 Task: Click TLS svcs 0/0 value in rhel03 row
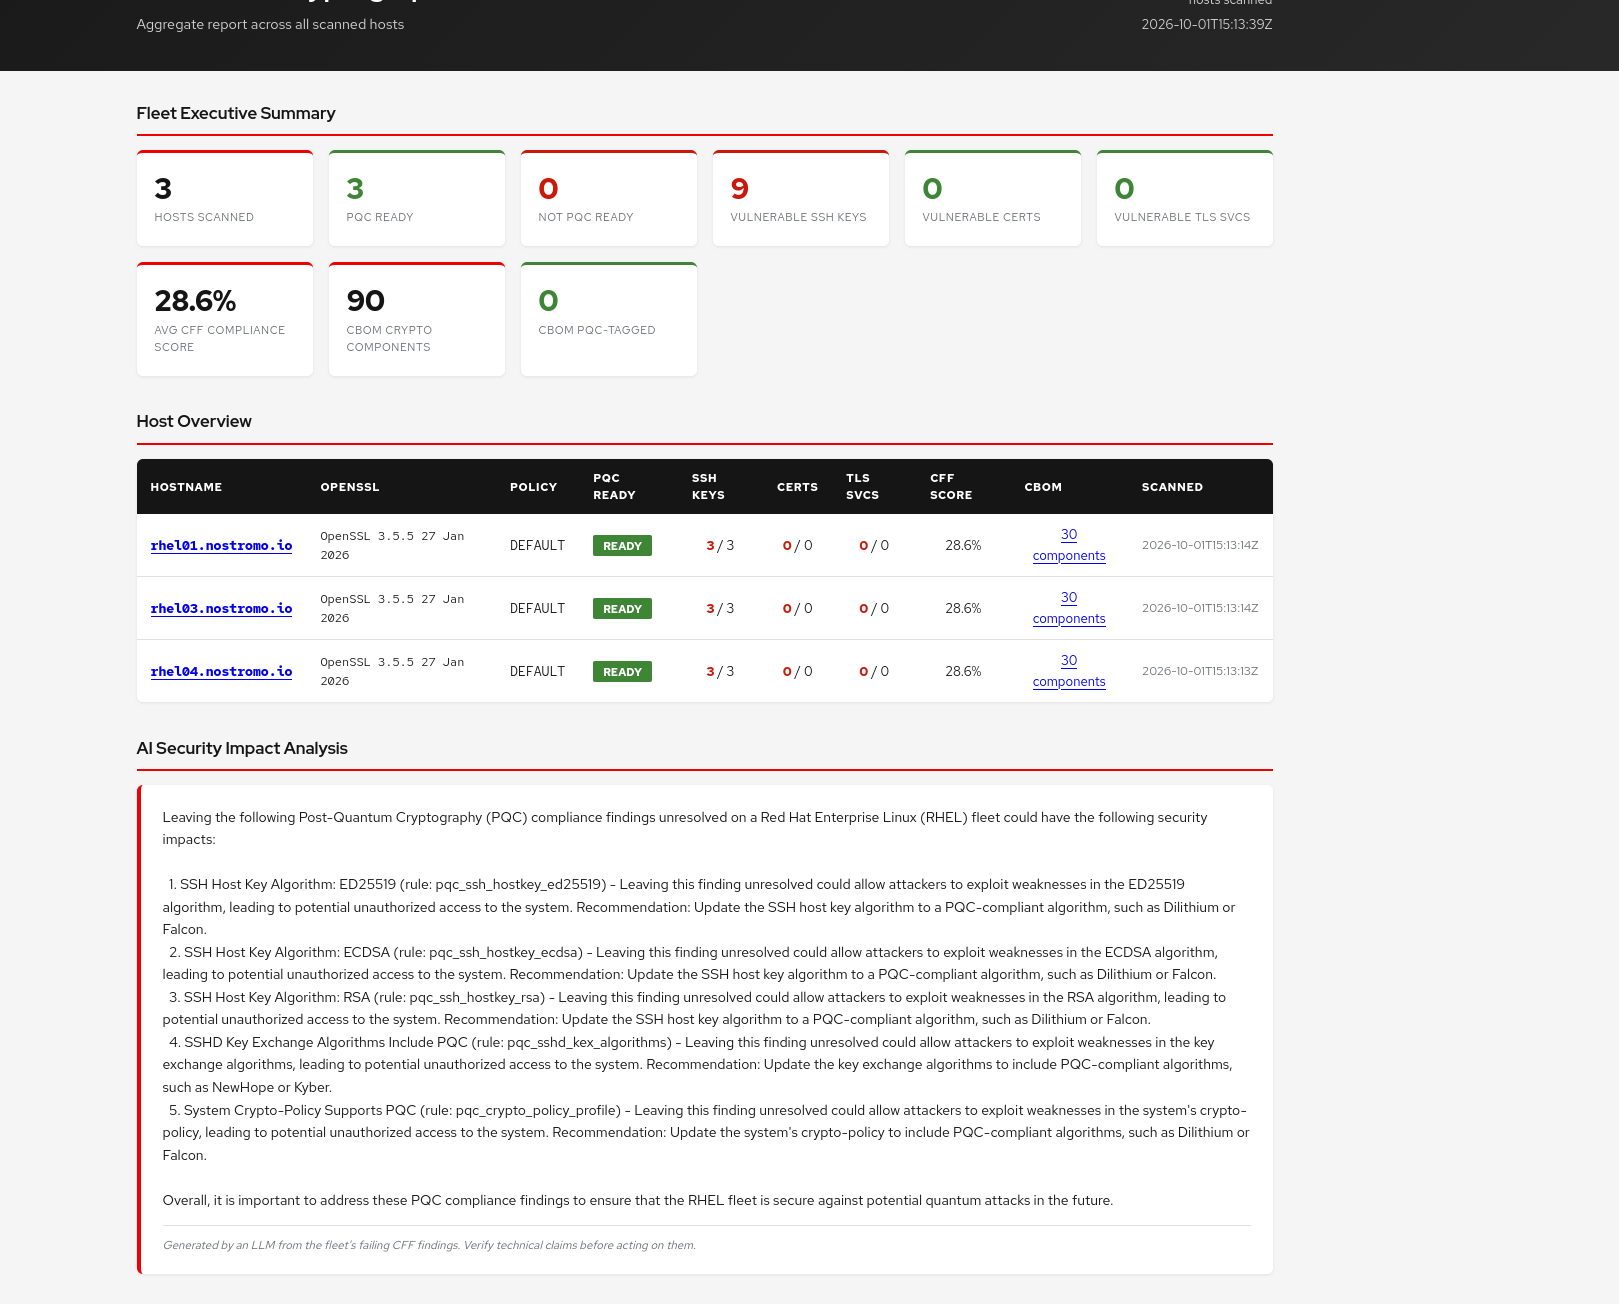tap(874, 608)
